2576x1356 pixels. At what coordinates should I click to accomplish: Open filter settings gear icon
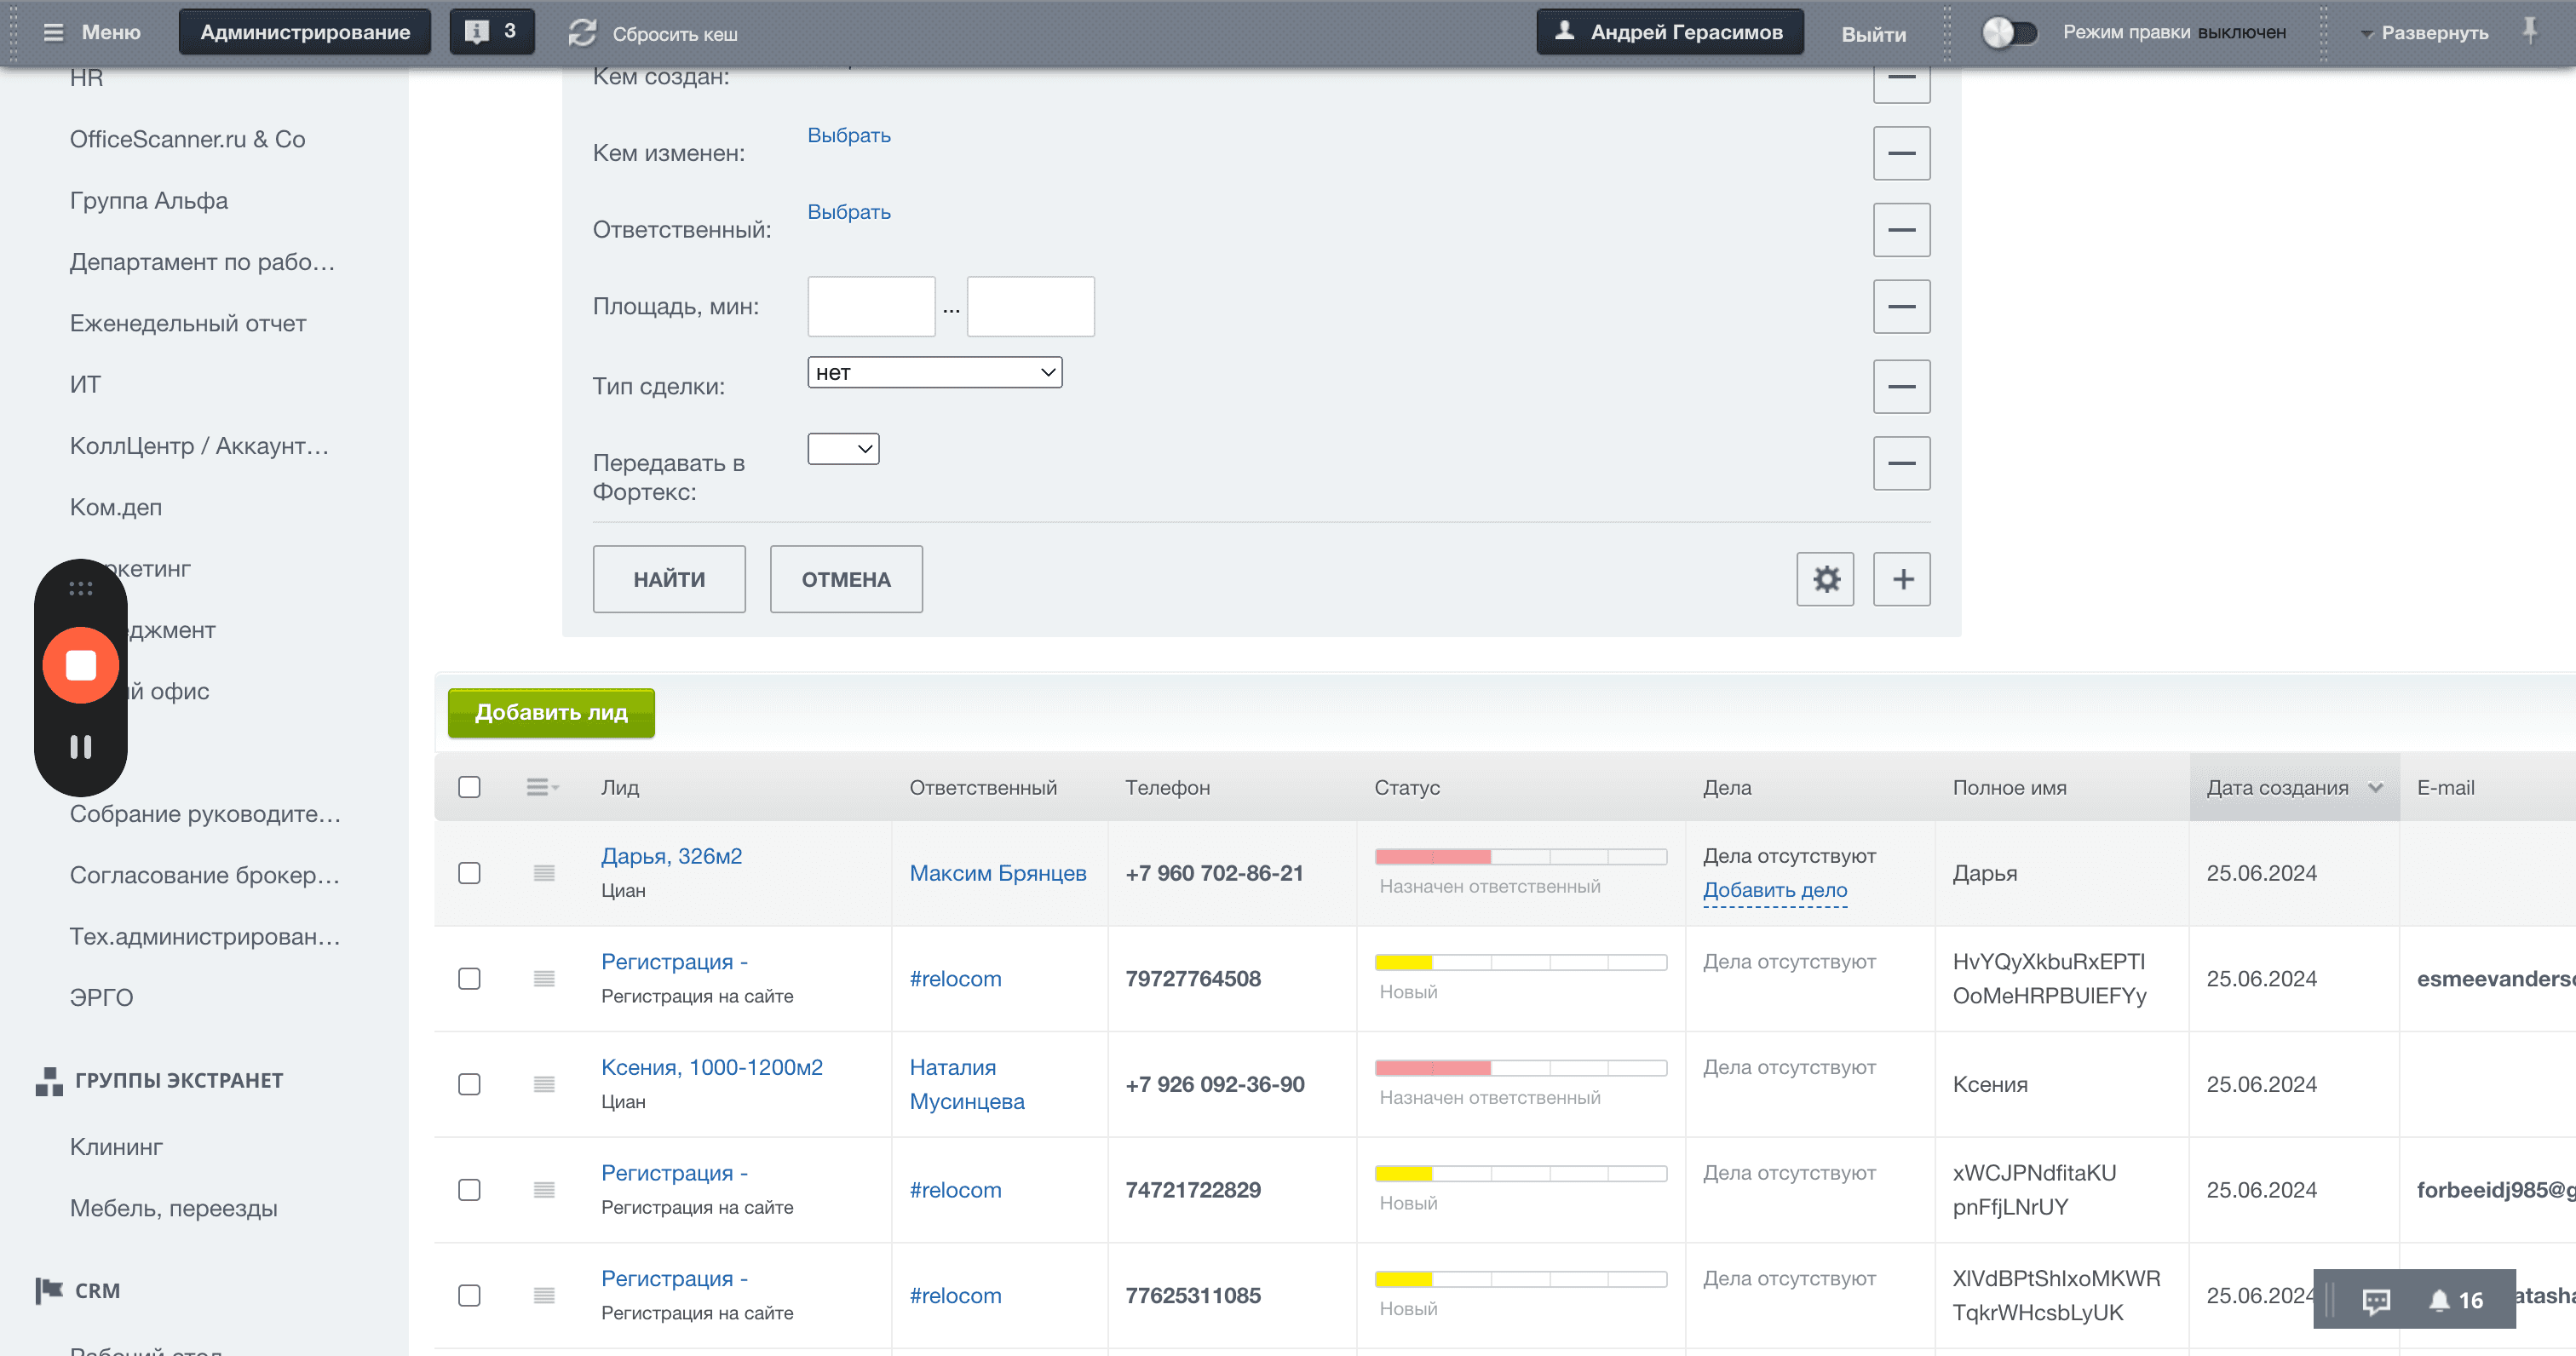1825,579
